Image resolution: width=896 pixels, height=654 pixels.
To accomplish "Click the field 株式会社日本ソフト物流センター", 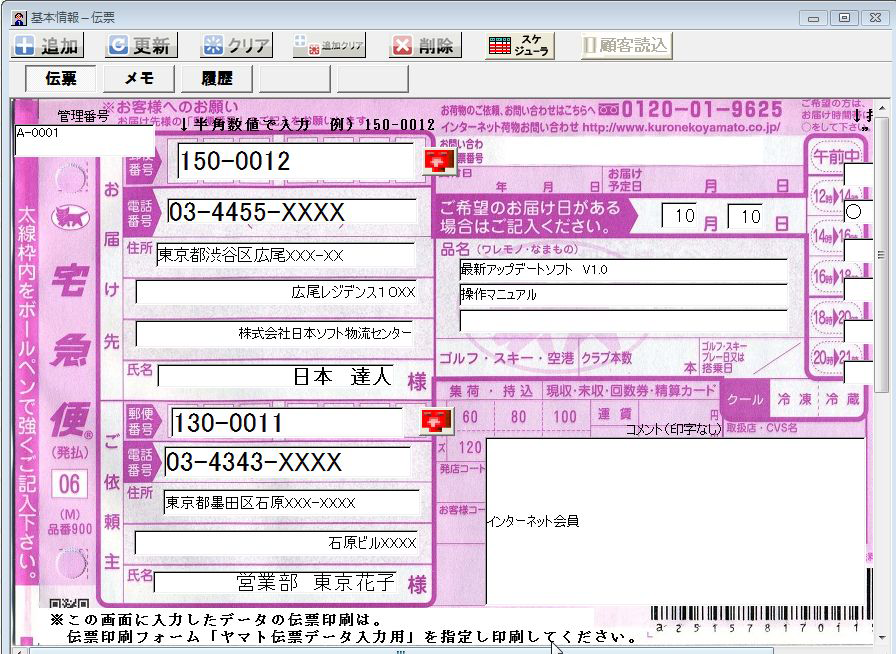I will 275,333.
